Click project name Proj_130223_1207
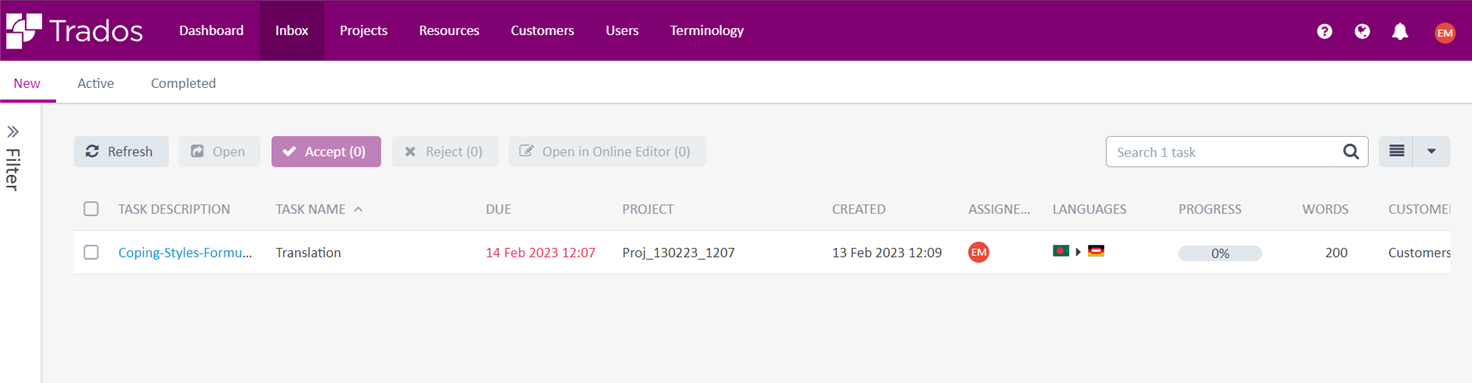This screenshot has width=1472, height=383. (x=678, y=253)
